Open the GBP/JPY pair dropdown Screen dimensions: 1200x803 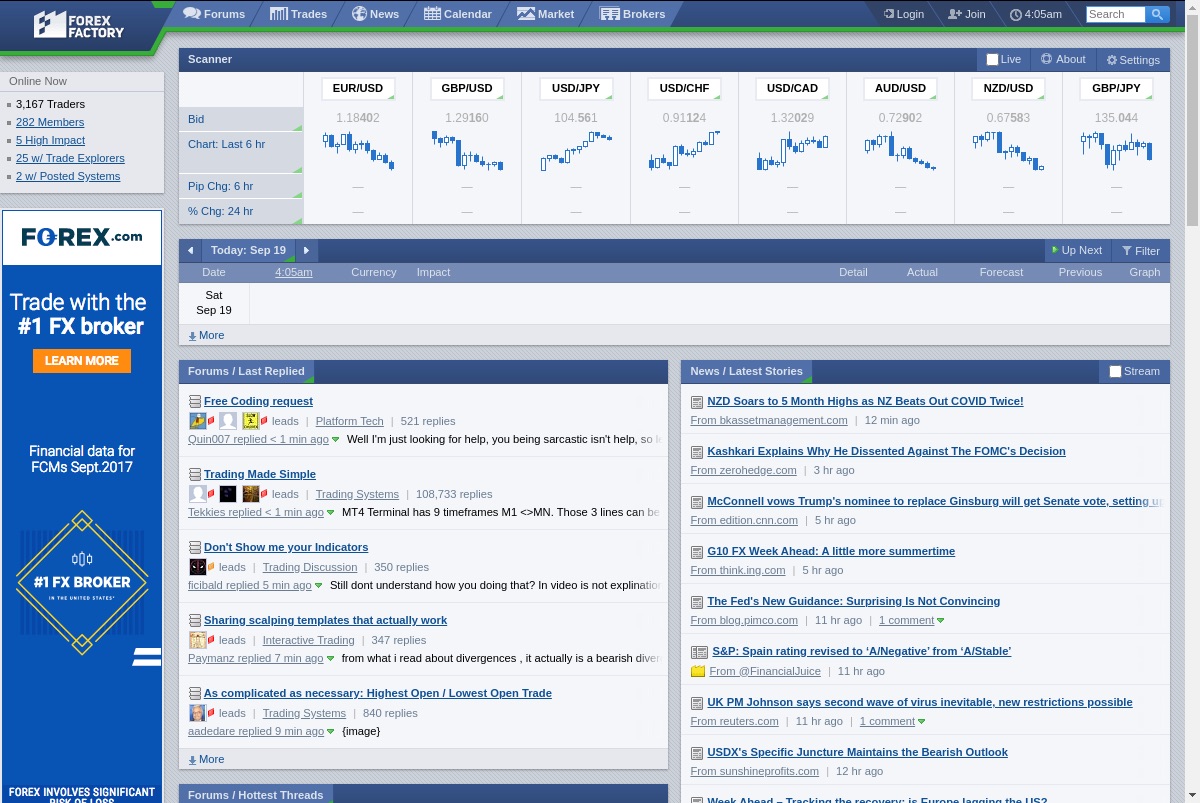coord(1117,88)
